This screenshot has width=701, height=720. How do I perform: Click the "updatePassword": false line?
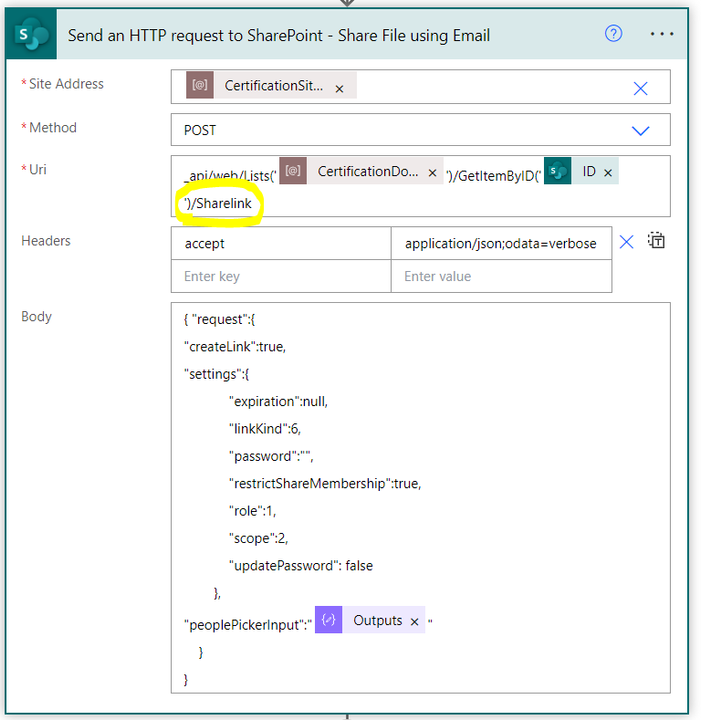[x=301, y=566]
